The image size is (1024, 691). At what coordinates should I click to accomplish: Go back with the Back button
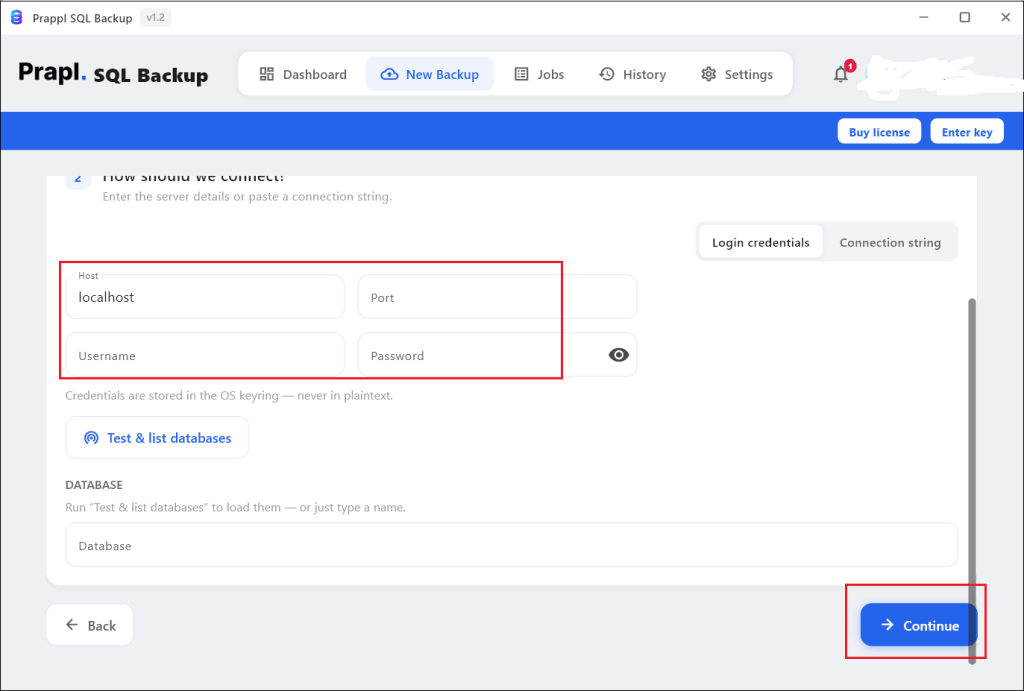89,625
